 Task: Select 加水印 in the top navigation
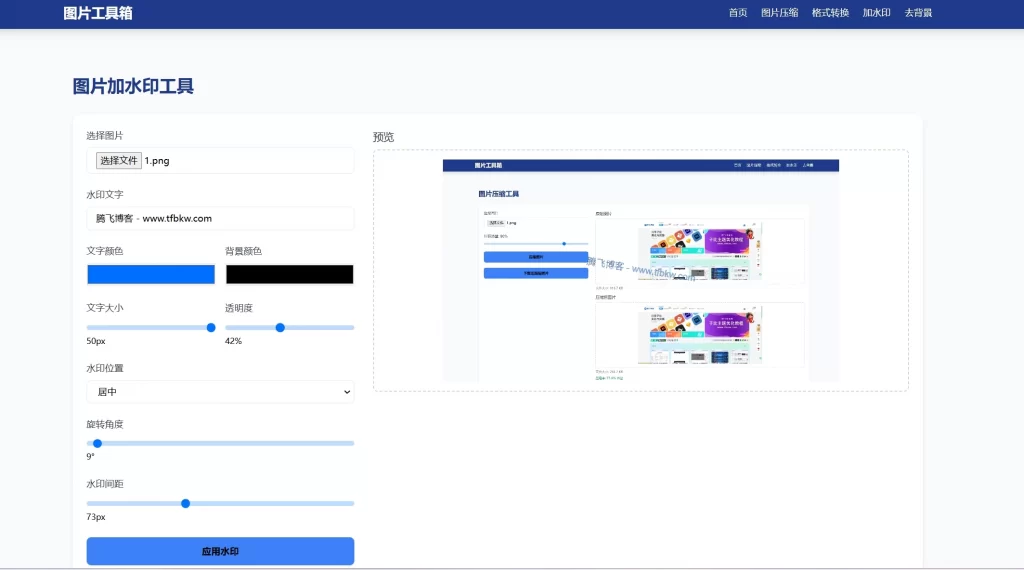point(876,13)
